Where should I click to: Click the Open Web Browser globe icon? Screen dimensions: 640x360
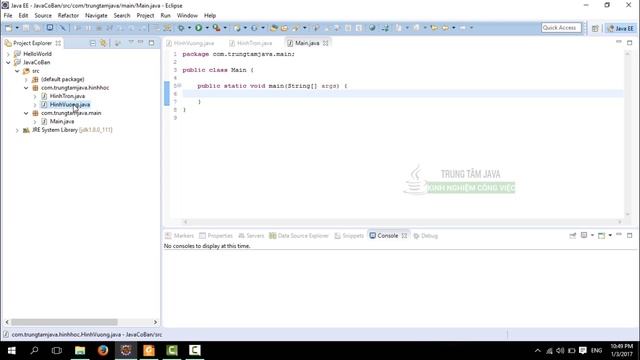click(x=372, y=28)
